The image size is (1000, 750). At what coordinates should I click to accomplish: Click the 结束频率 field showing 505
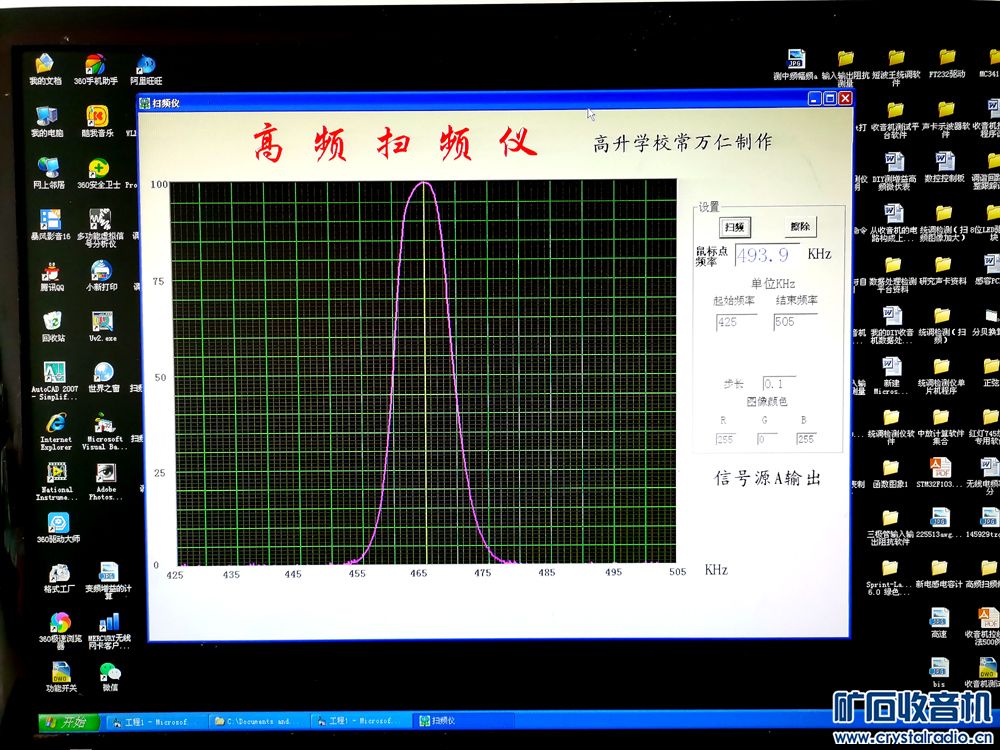795,322
